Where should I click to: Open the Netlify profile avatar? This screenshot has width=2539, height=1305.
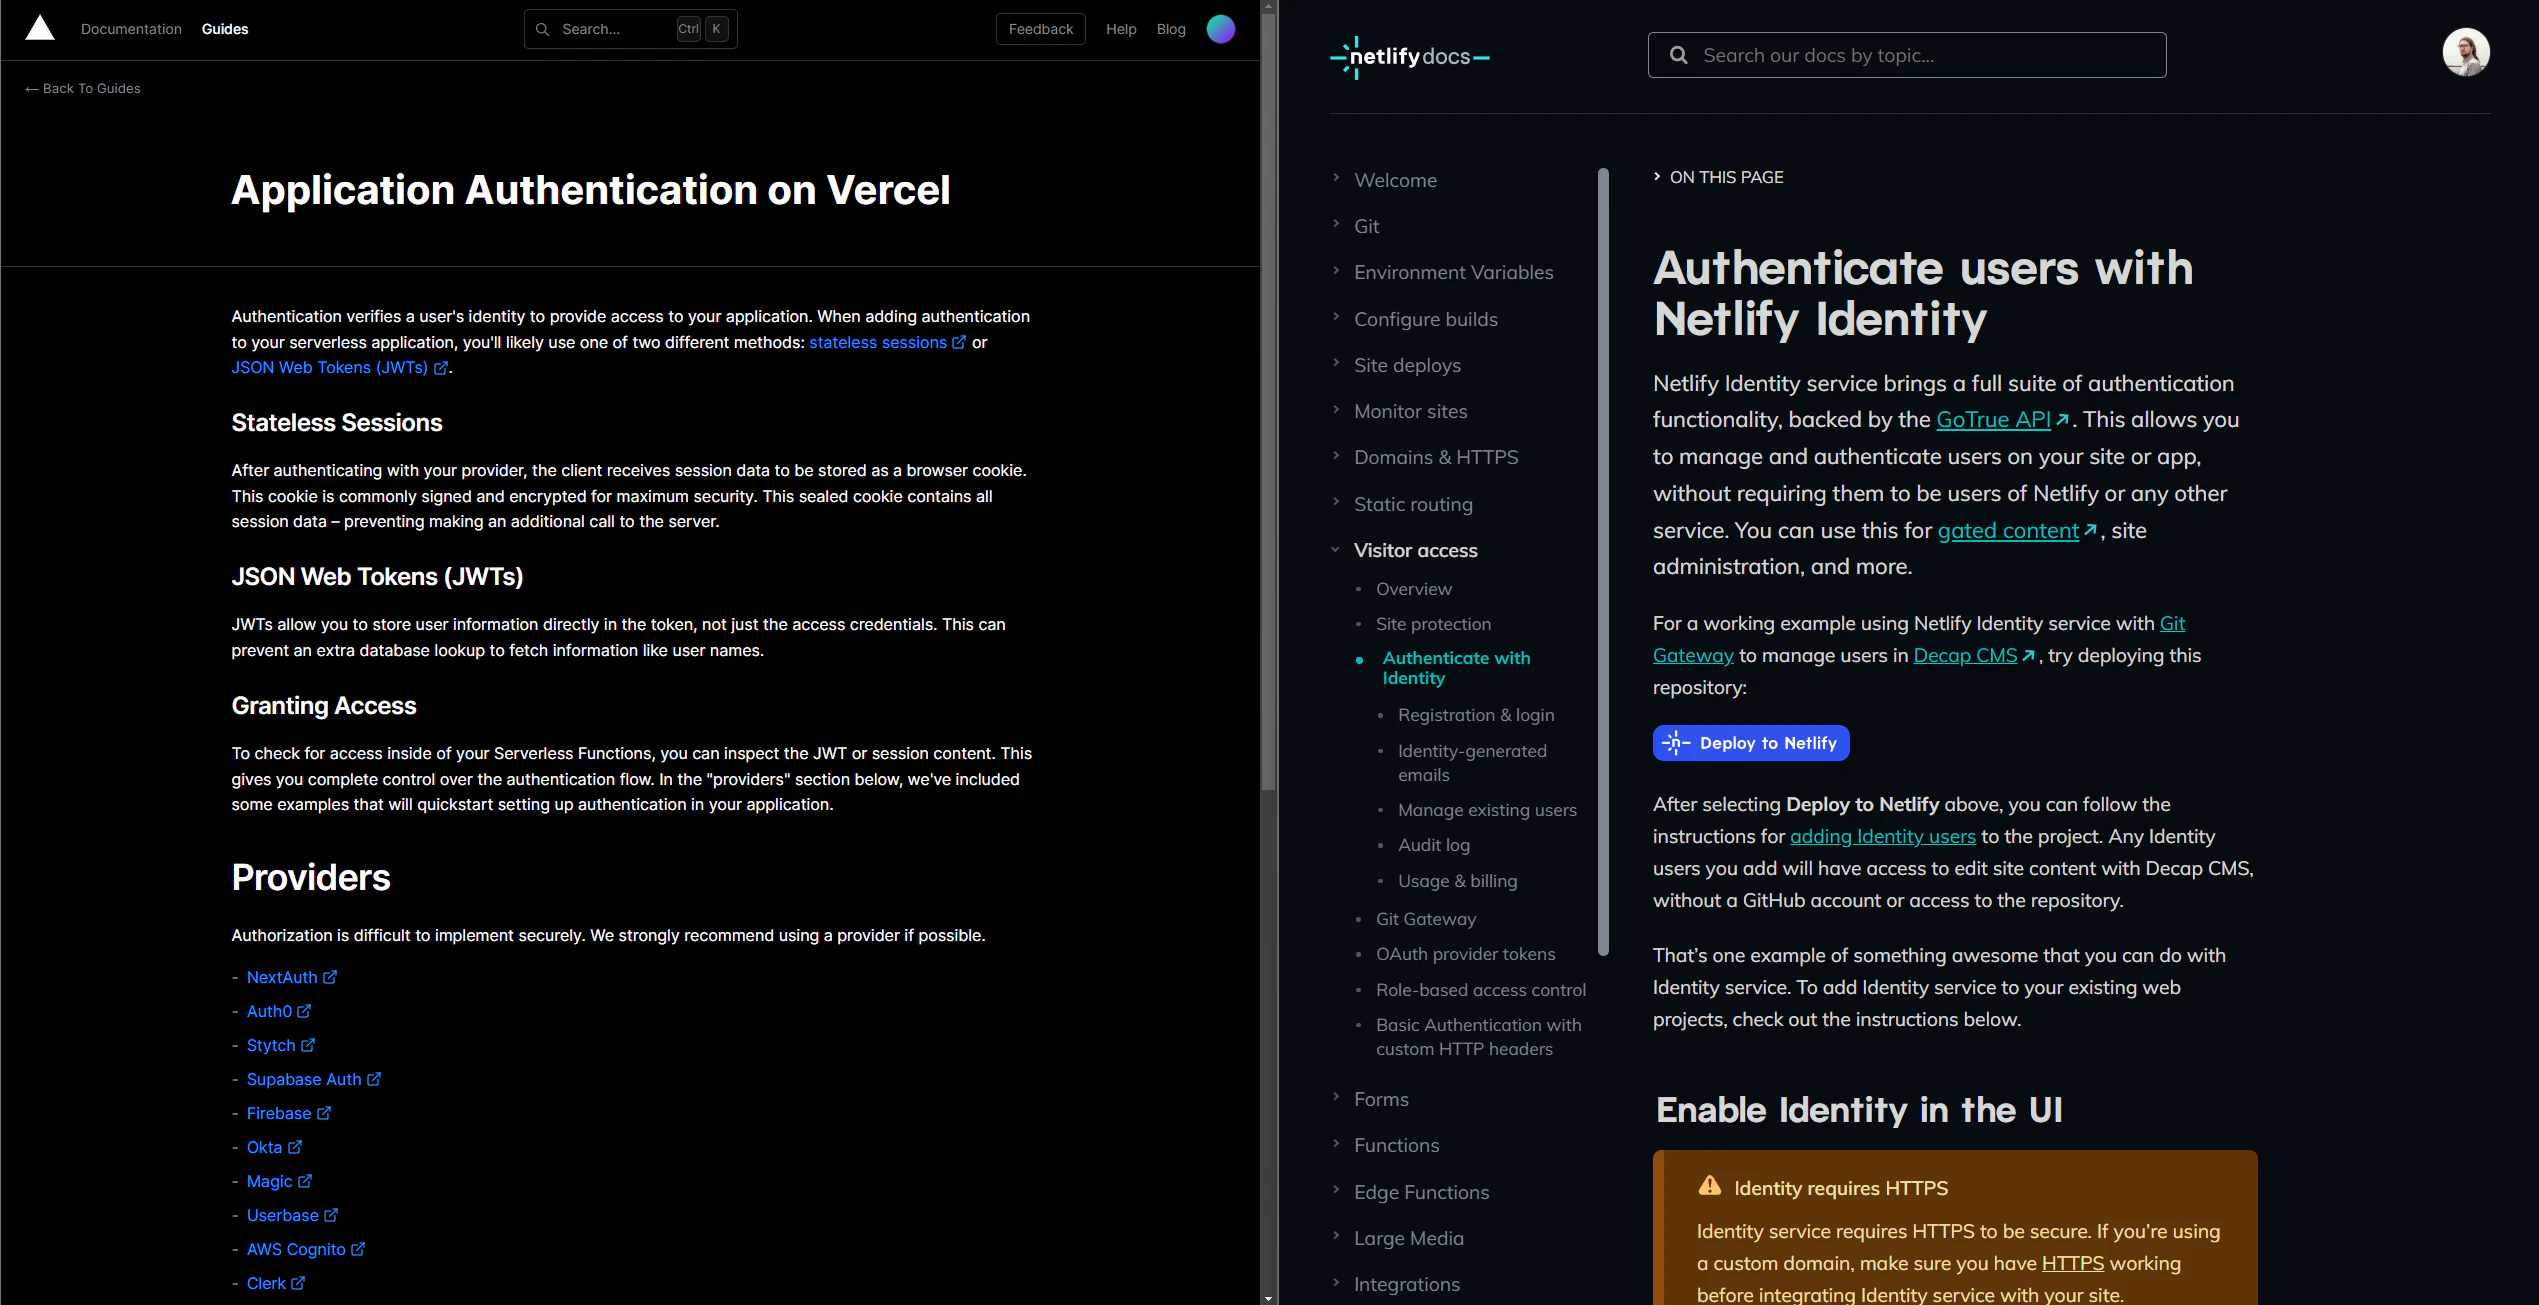pyautogui.click(x=2466, y=52)
